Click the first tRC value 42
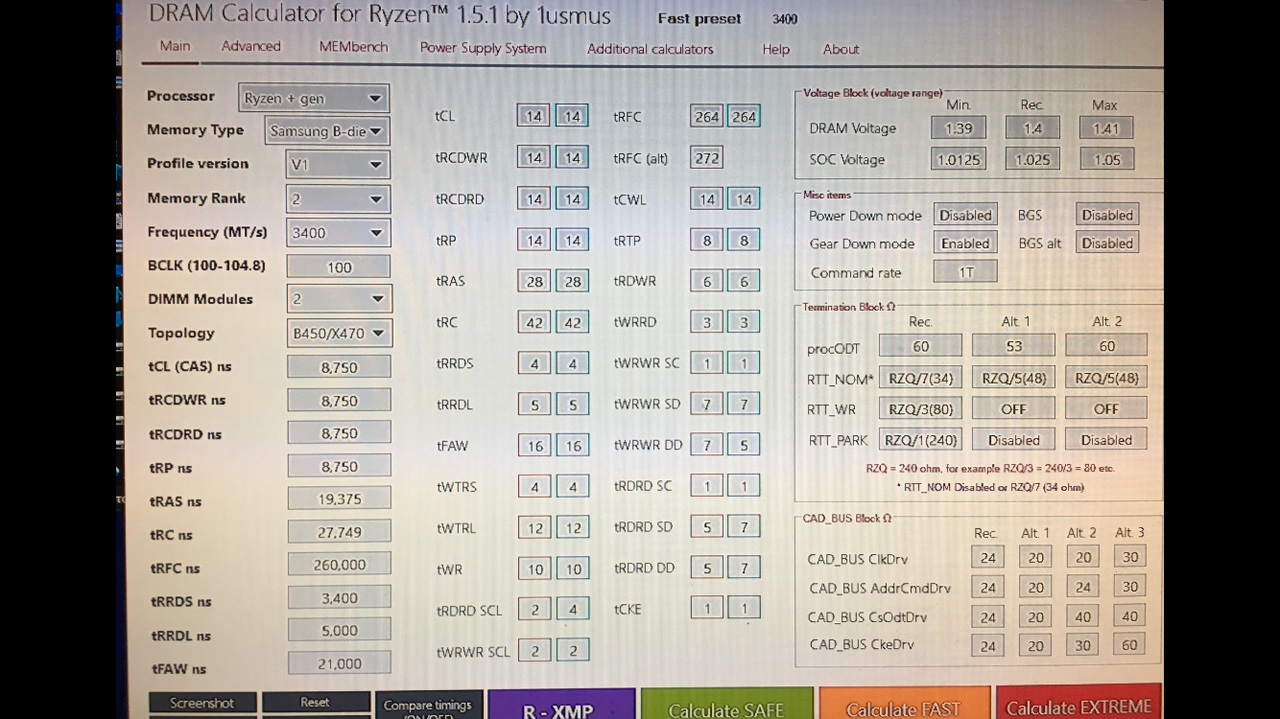The width and height of the screenshot is (1280, 719). tap(534, 323)
